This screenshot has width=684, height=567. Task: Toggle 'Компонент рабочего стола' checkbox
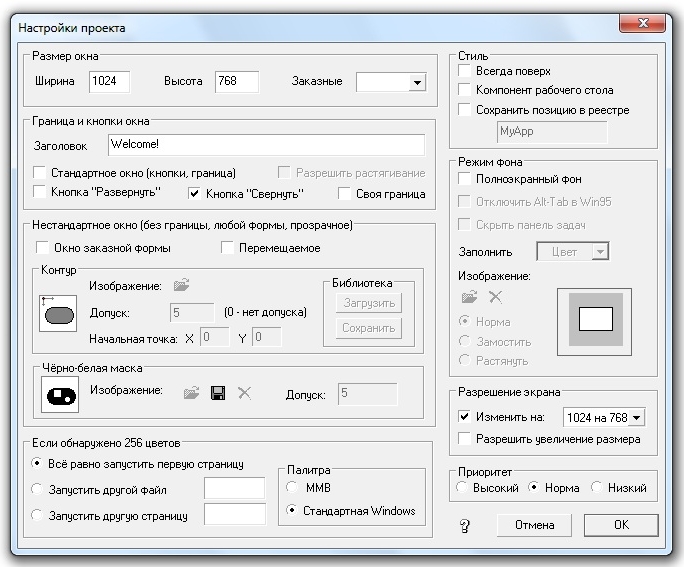(x=464, y=90)
